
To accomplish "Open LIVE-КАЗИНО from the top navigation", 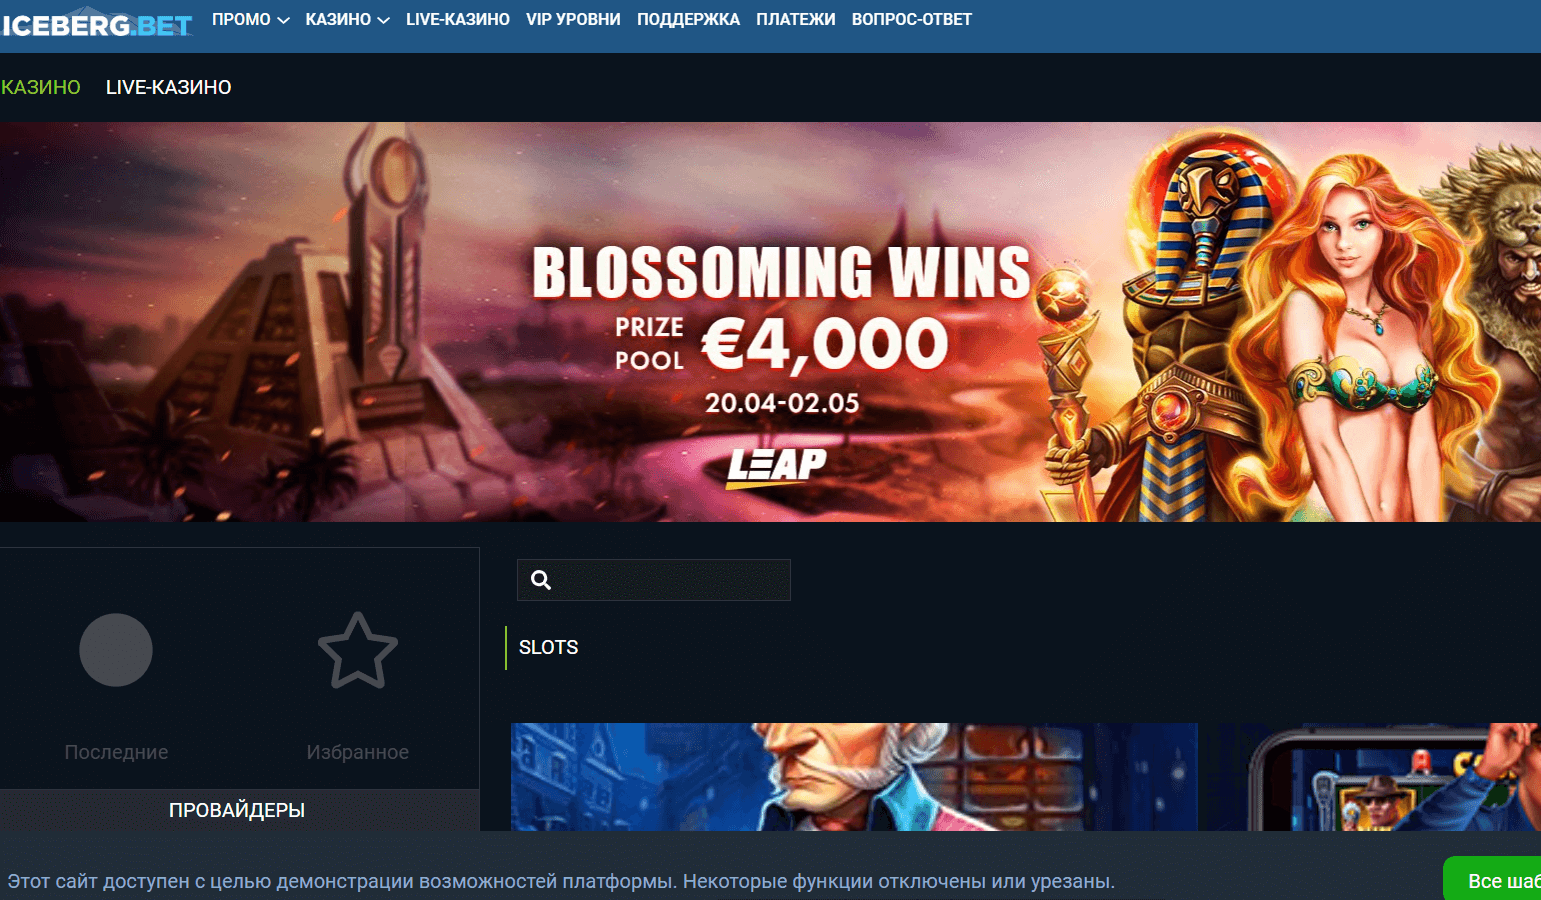I will click(458, 19).
